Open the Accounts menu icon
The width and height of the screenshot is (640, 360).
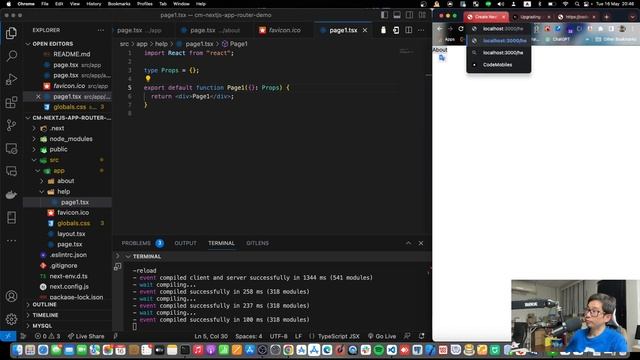coord(11,296)
